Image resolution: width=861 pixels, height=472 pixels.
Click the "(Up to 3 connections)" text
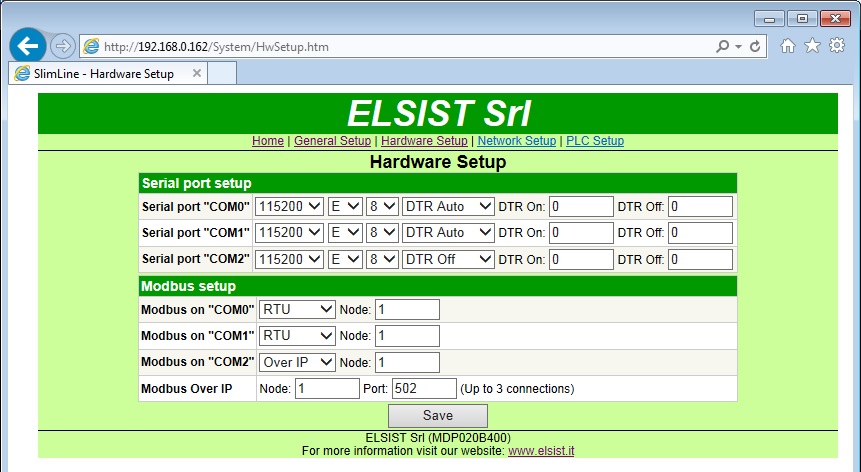pos(517,389)
